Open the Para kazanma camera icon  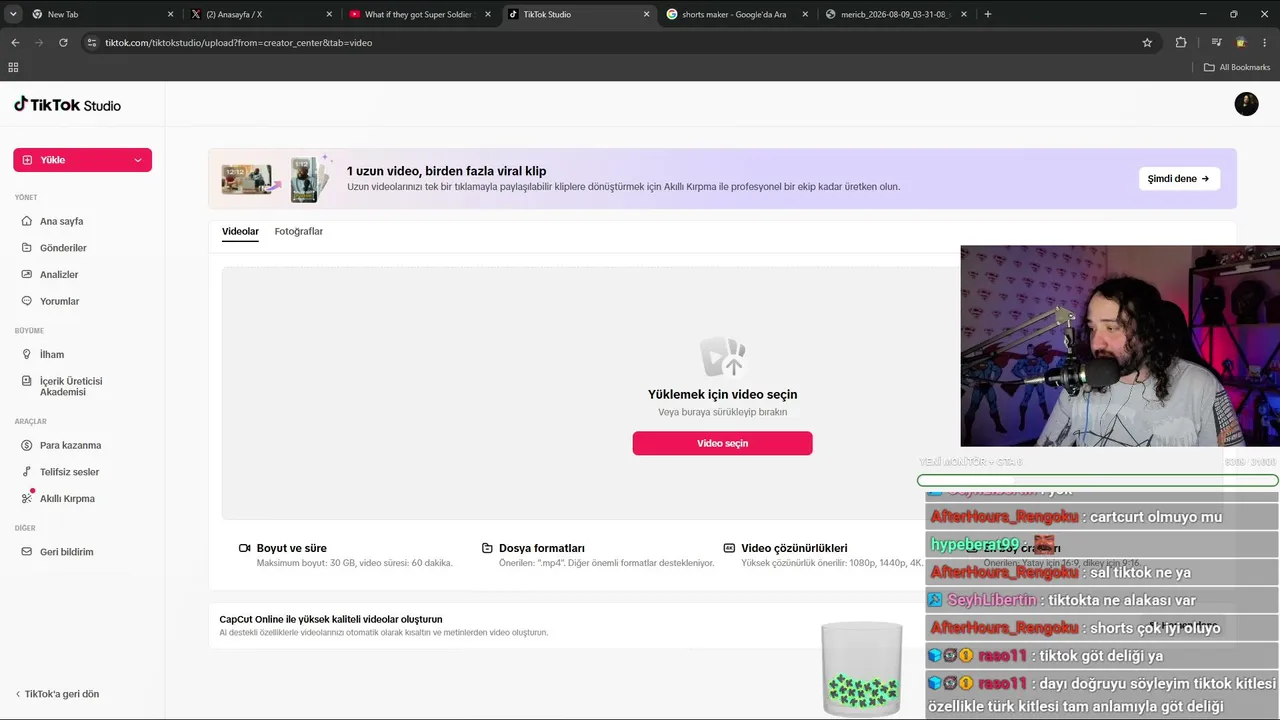(27, 445)
